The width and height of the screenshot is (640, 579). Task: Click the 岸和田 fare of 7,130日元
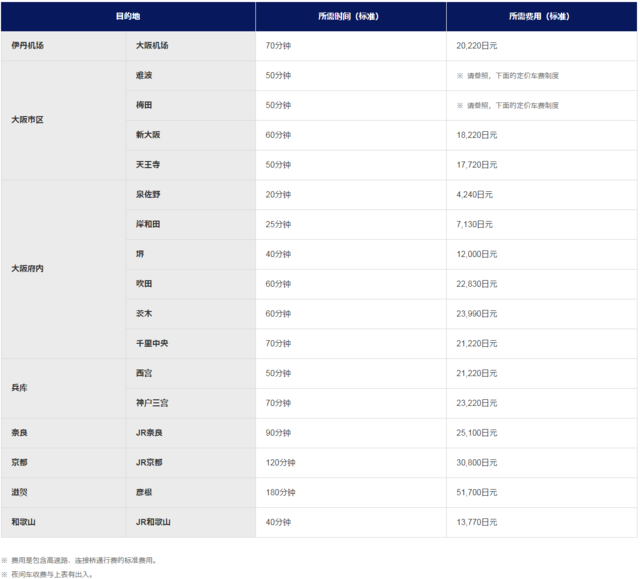[474, 224]
